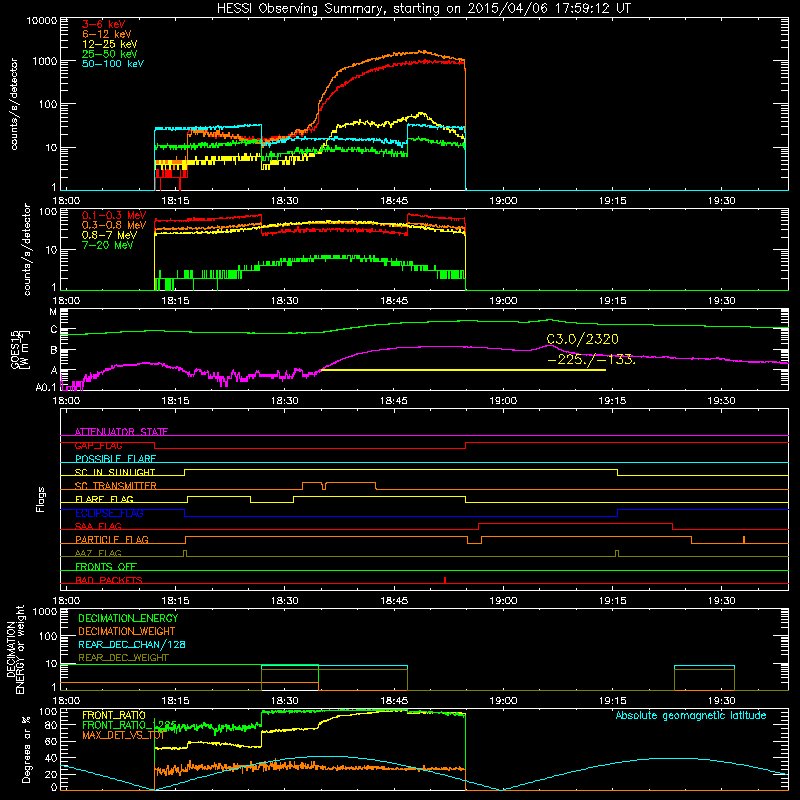This screenshot has width=800, height=800.
Task: Select the cyan 50-100 keV legend label
Action: click(113, 64)
